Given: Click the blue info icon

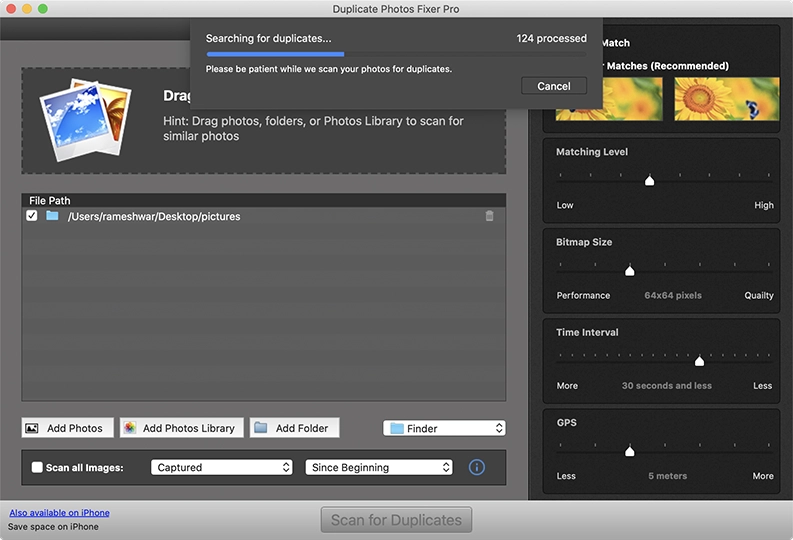Looking at the screenshot, I should [476, 467].
